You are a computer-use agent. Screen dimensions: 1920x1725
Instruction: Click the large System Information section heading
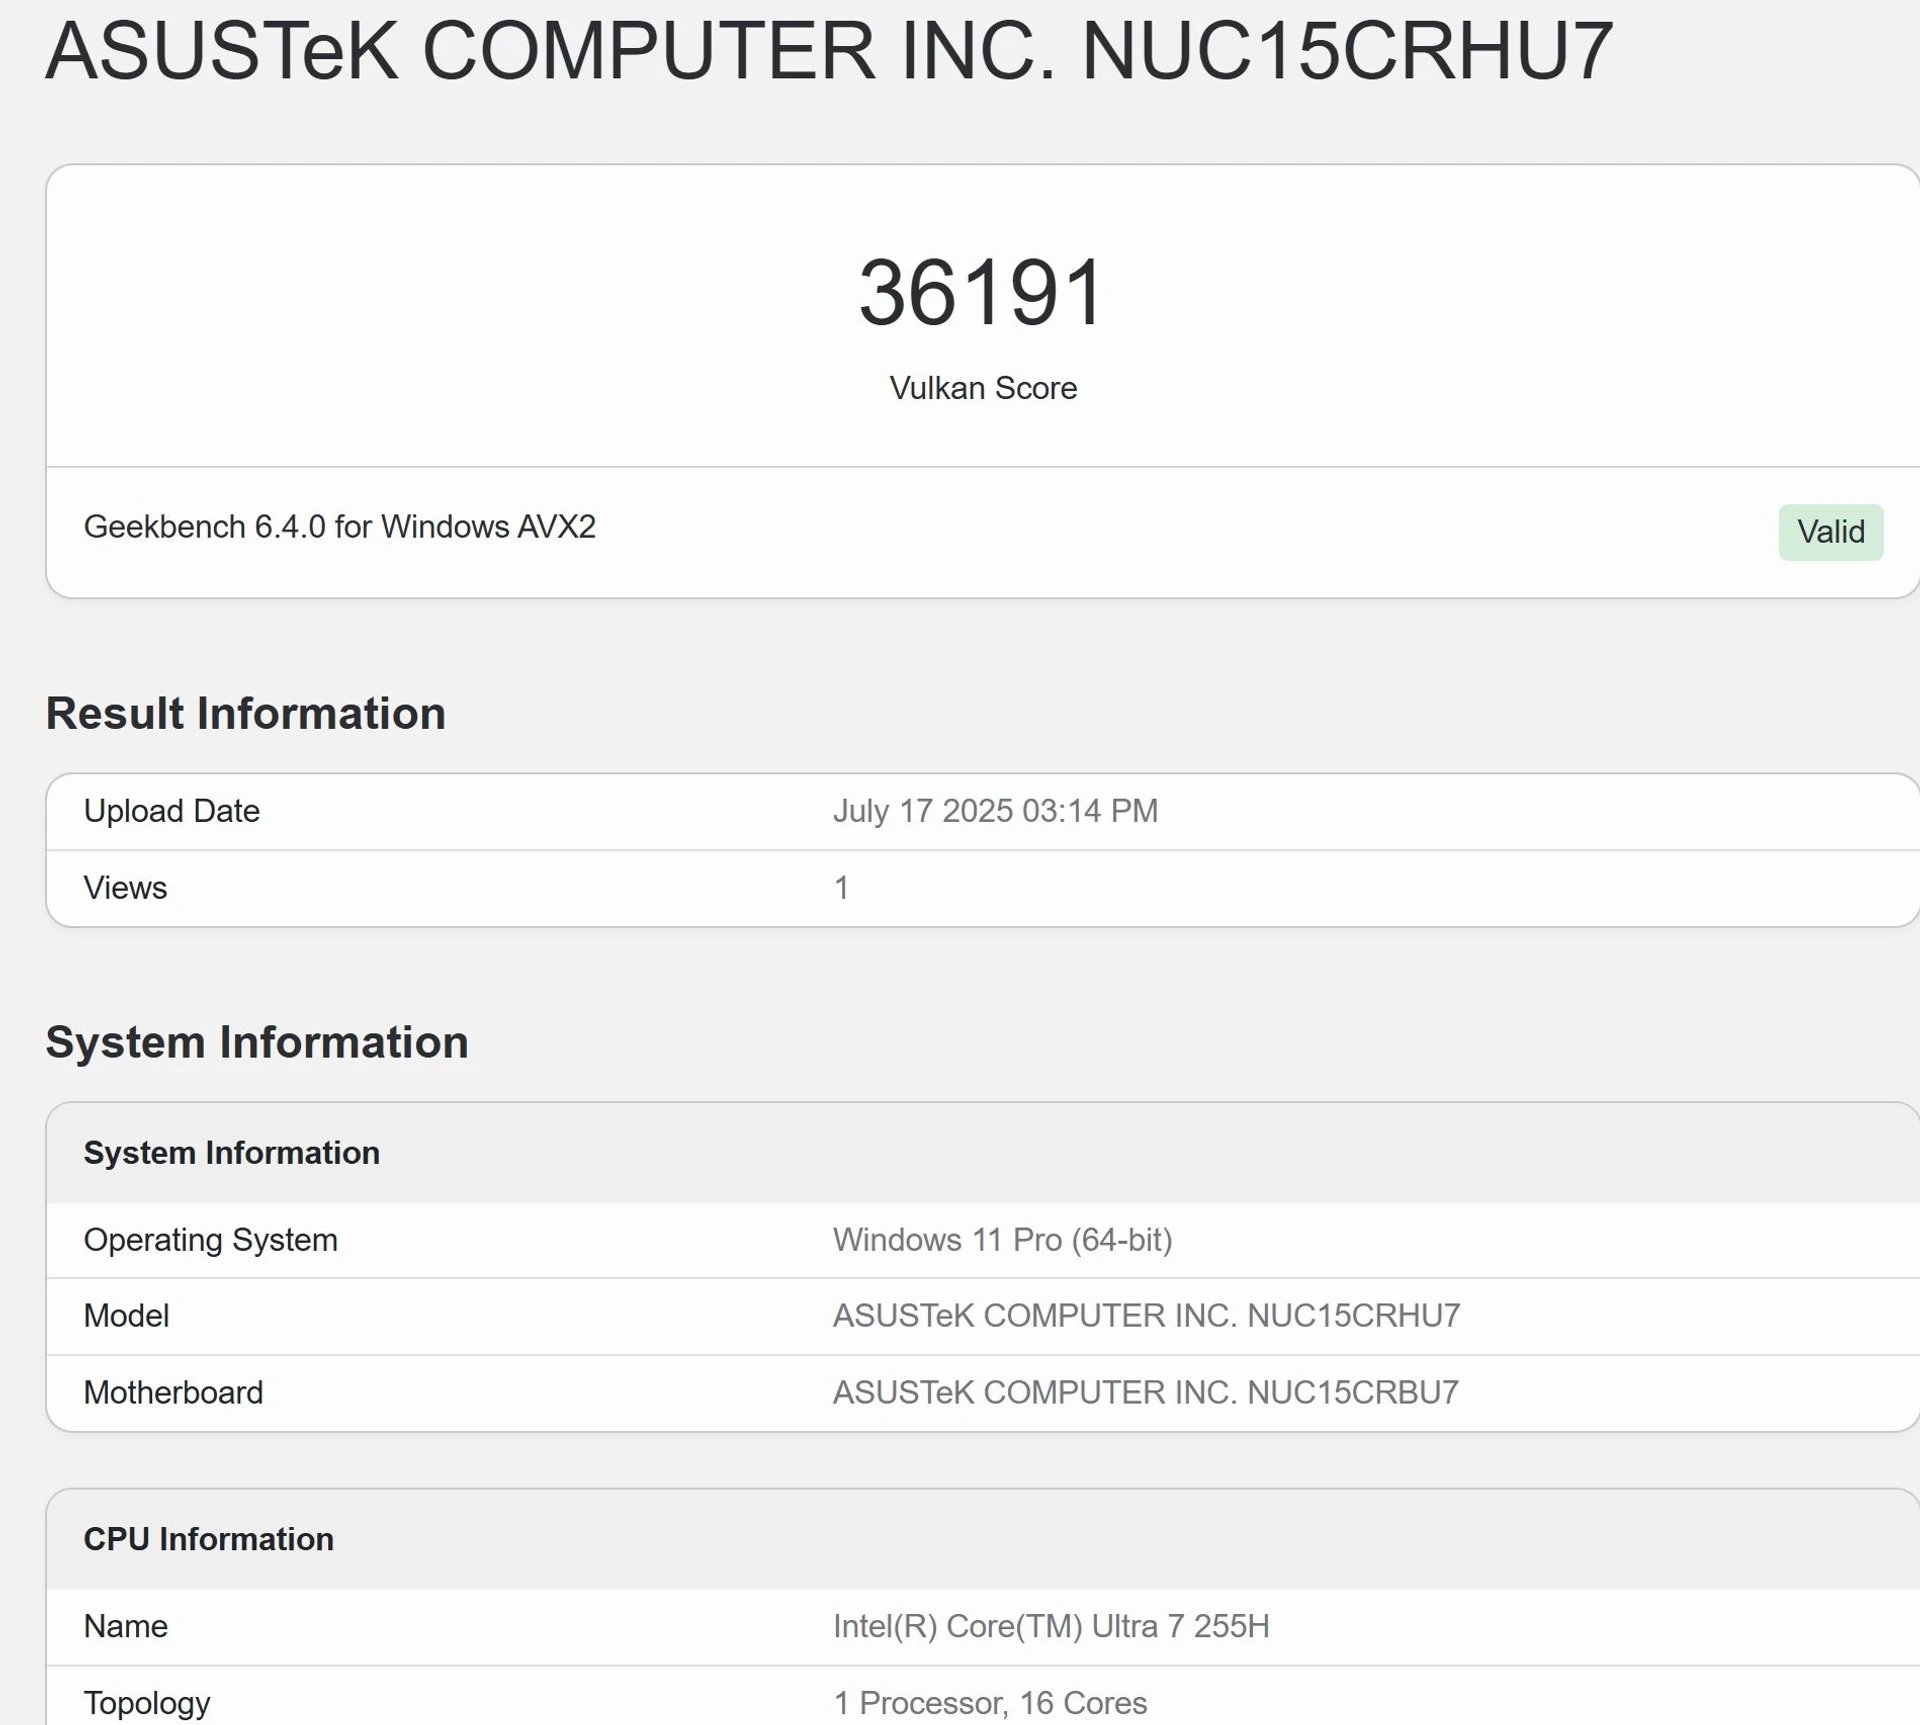(257, 1042)
